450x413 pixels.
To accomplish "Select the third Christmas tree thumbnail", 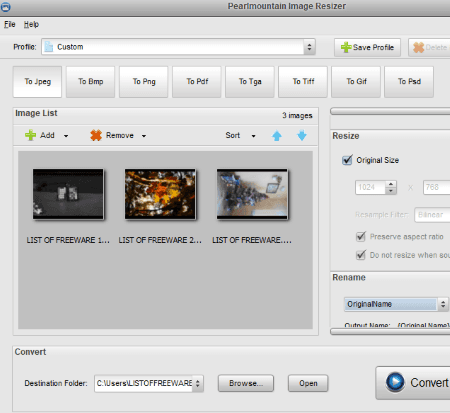I will click(x=252, y=194).
